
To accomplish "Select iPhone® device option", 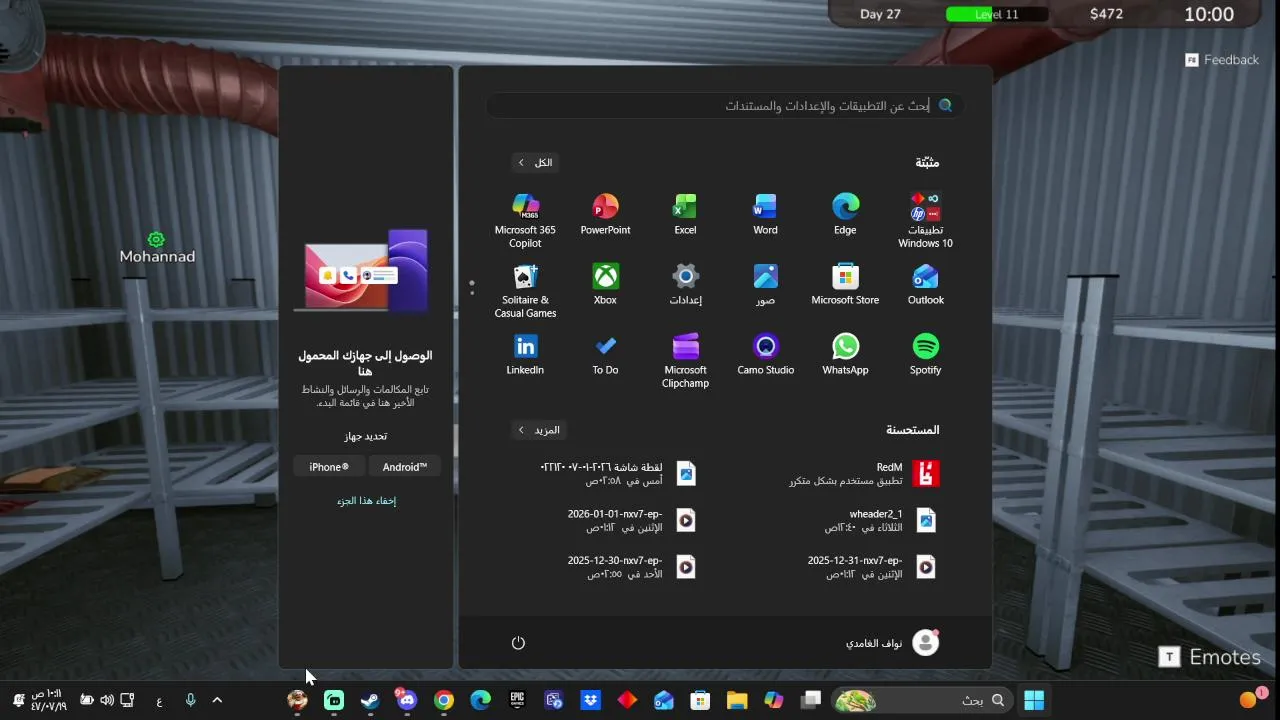I will [329, 467].
